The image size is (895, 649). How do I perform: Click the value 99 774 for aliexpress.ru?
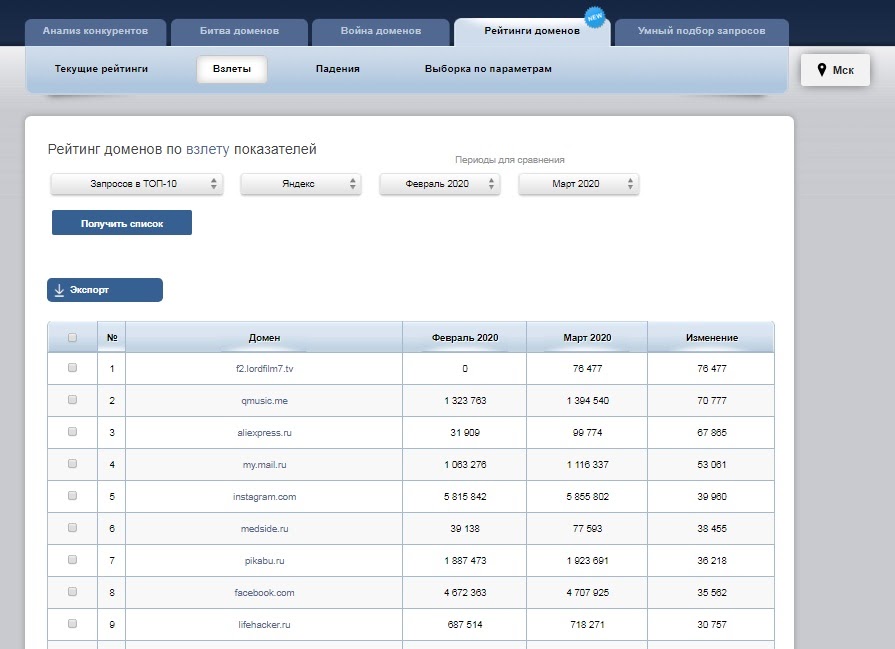tap(587, 433)
